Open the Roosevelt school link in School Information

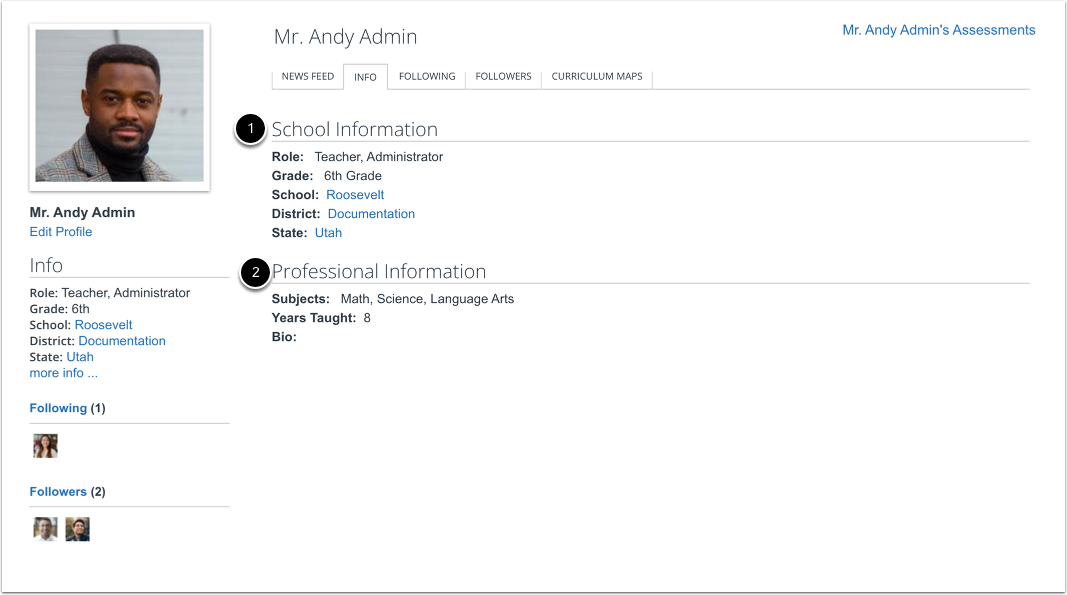355,194
